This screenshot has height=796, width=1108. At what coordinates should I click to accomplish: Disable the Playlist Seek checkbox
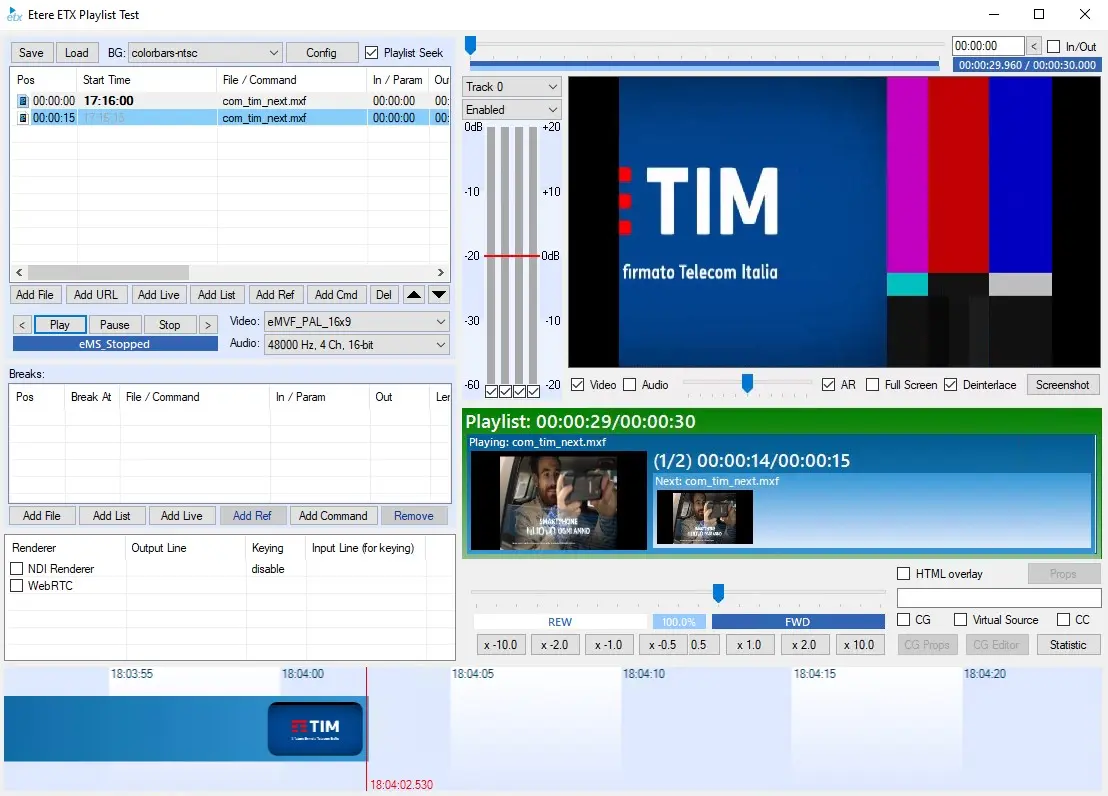(x=372, y=53)
